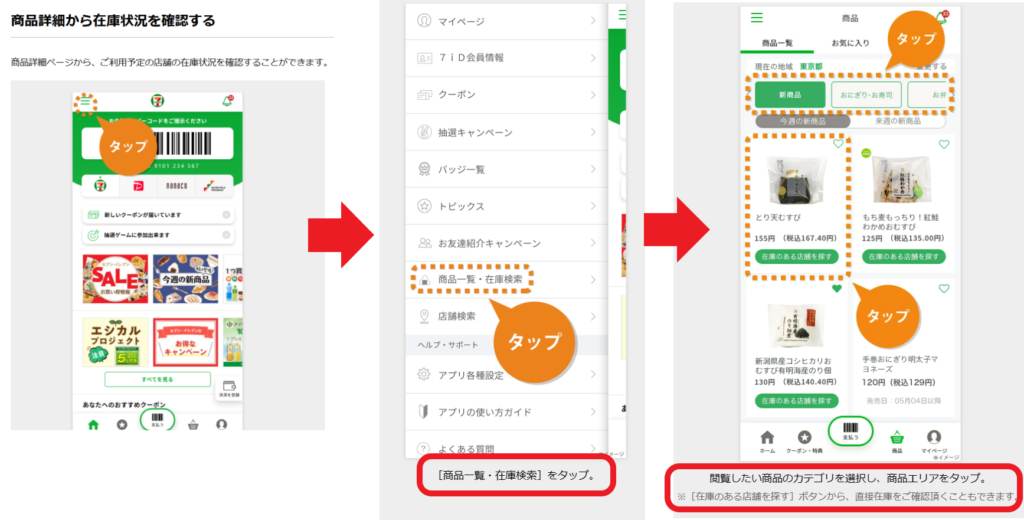This screenshot has width=1024, height=520.
Task: Click the すべてを見る button
Action: pyautogui.click(x=157, y=380)
